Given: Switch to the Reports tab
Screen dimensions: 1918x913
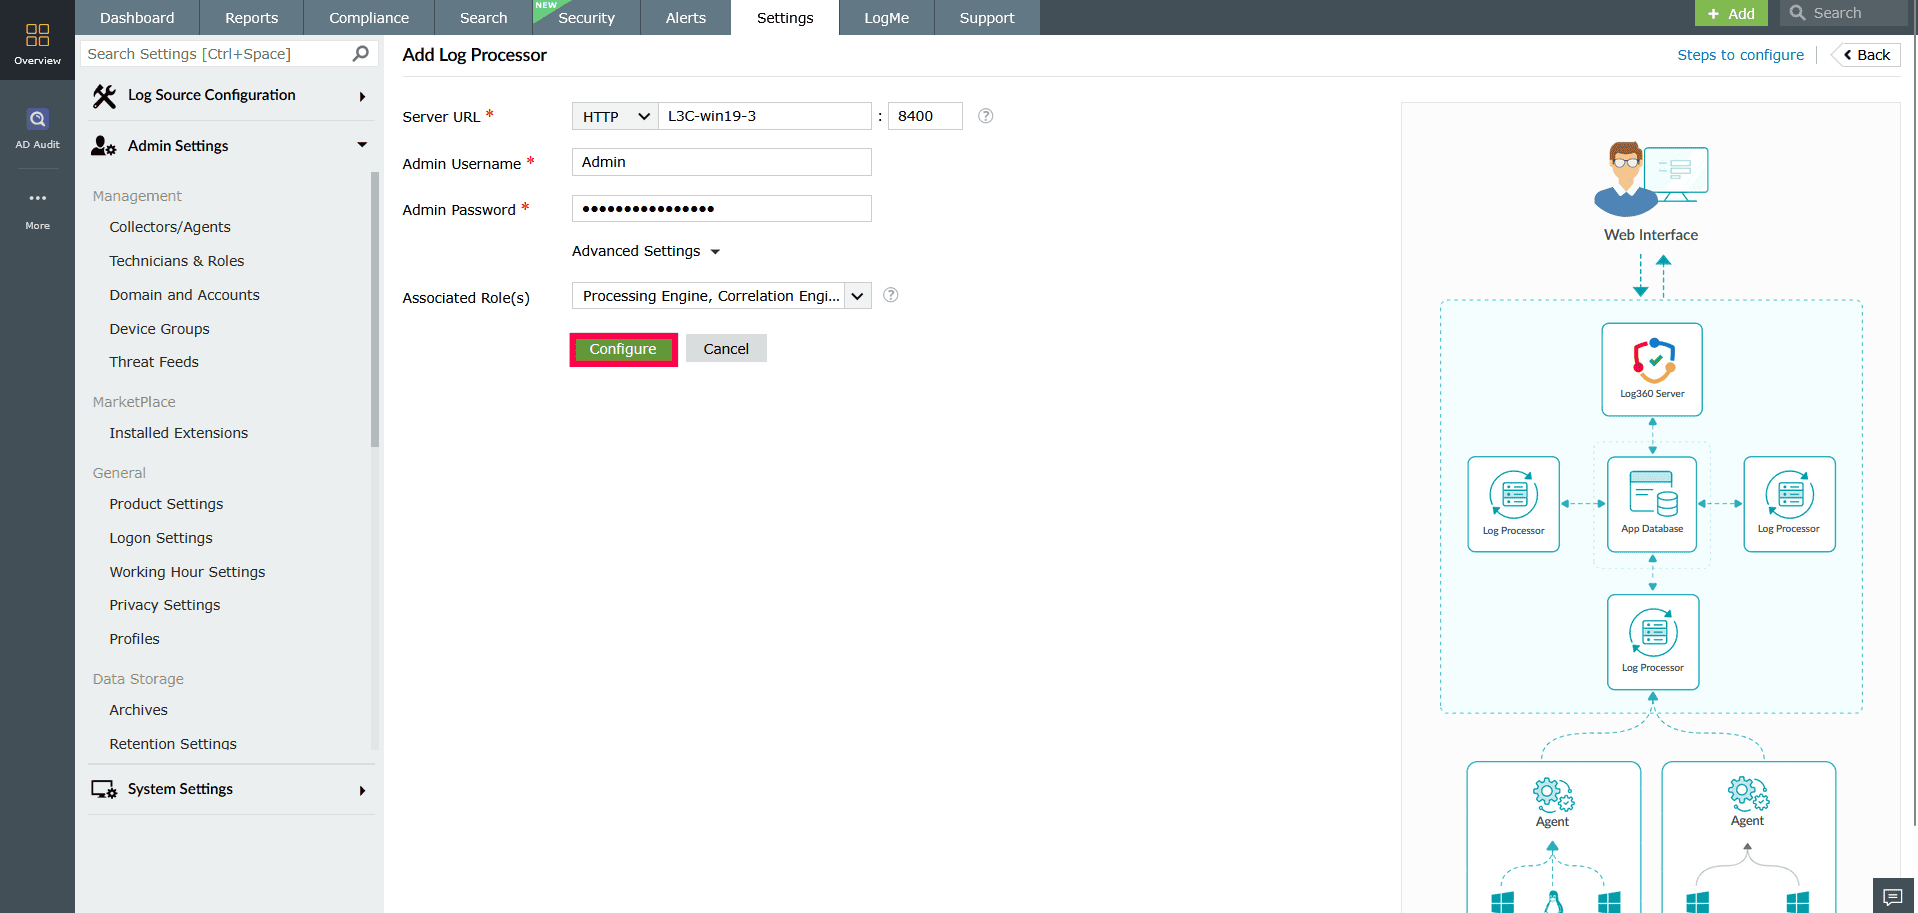Looking at the screenshot, I should coord(252,18).
